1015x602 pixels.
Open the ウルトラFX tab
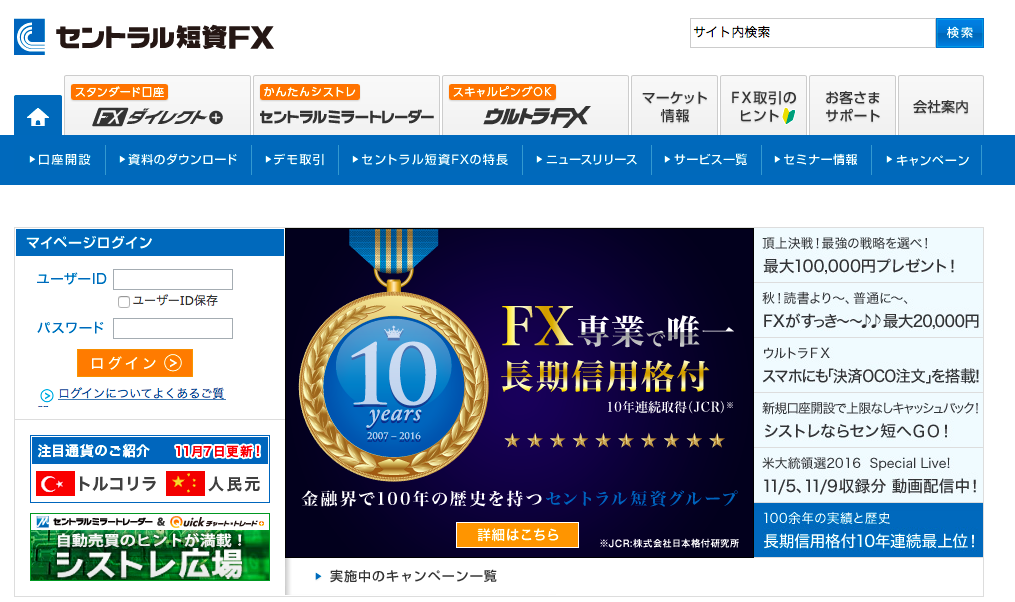[x=535, y=106]
